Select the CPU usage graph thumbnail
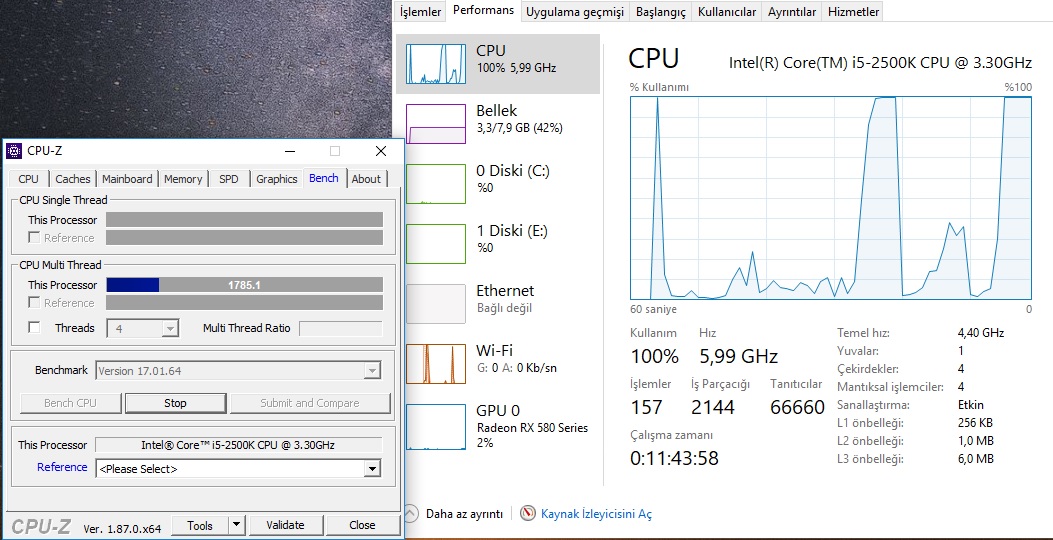The image size is (1053, 540). pos(436,64)
